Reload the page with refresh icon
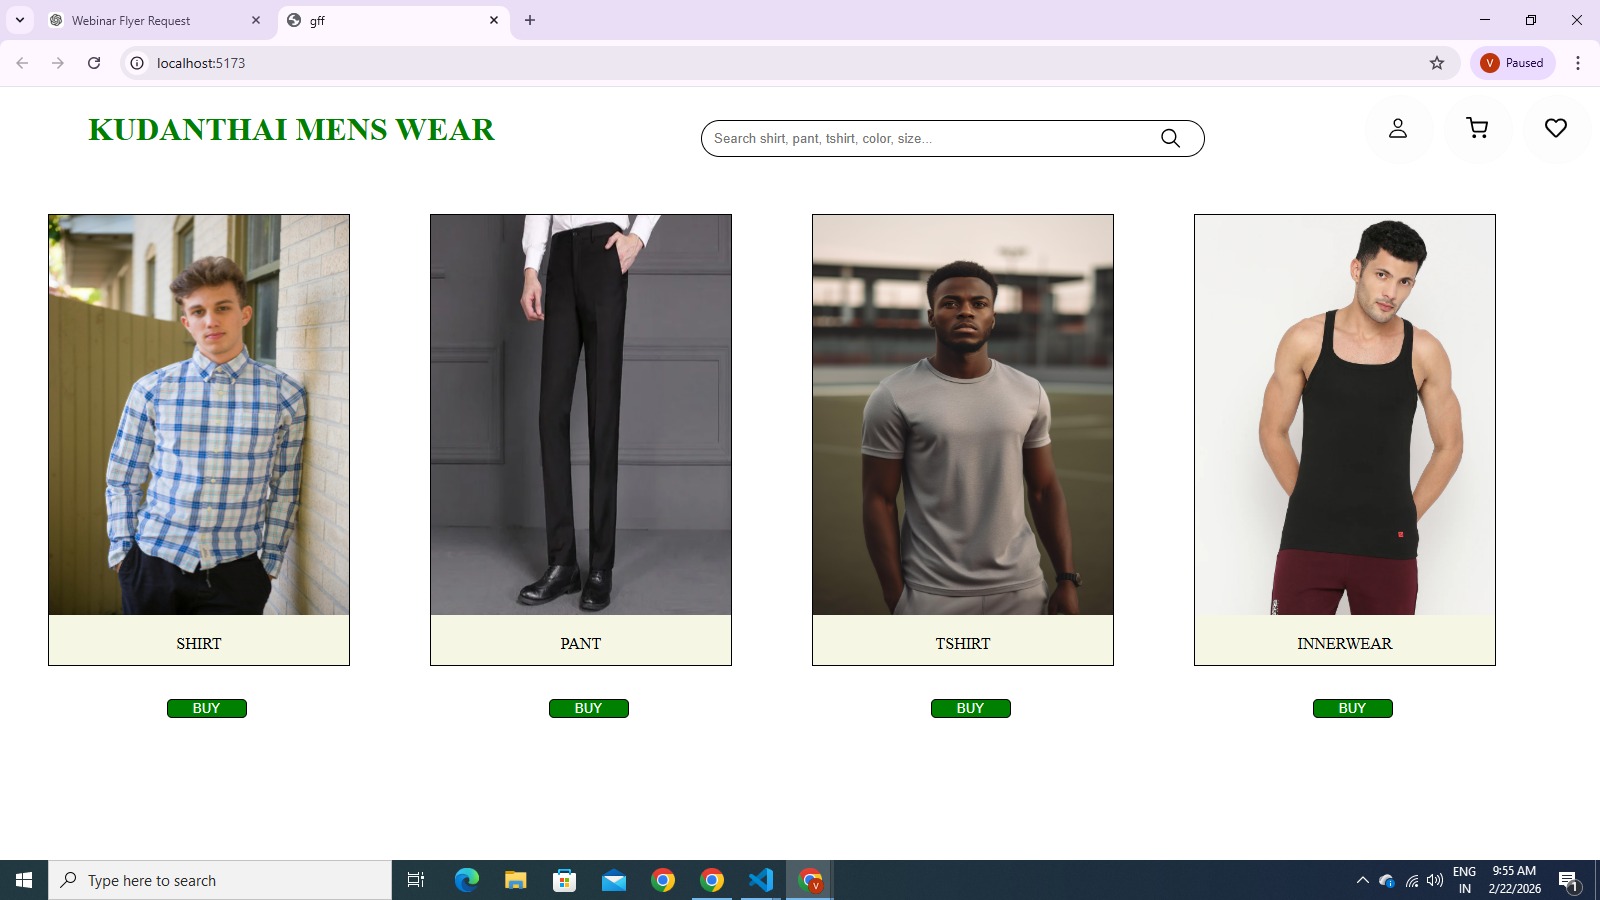The width and height of the screenshot is (1600, 900). click(94, 63)
